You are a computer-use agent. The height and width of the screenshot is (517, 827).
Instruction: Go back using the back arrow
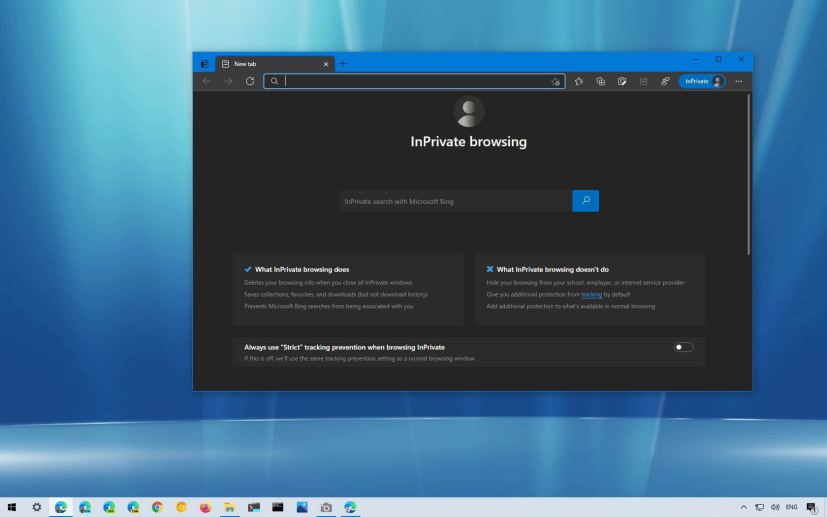tap(207, 81)
